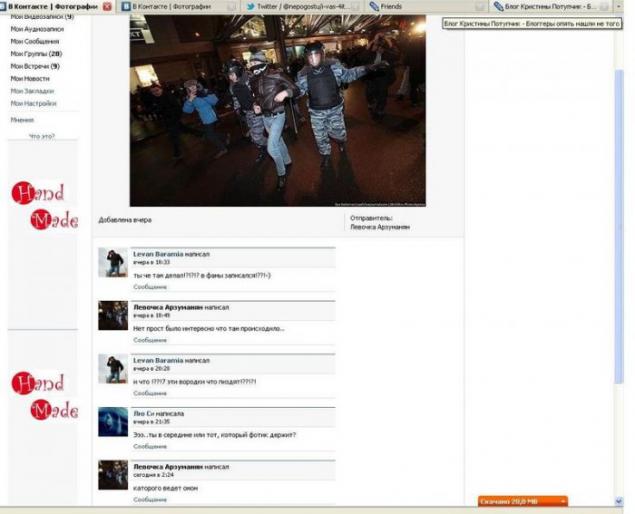The image size is (635, 514).
Task: Open Мои Встречи (9)
Action: coord(35,66)
